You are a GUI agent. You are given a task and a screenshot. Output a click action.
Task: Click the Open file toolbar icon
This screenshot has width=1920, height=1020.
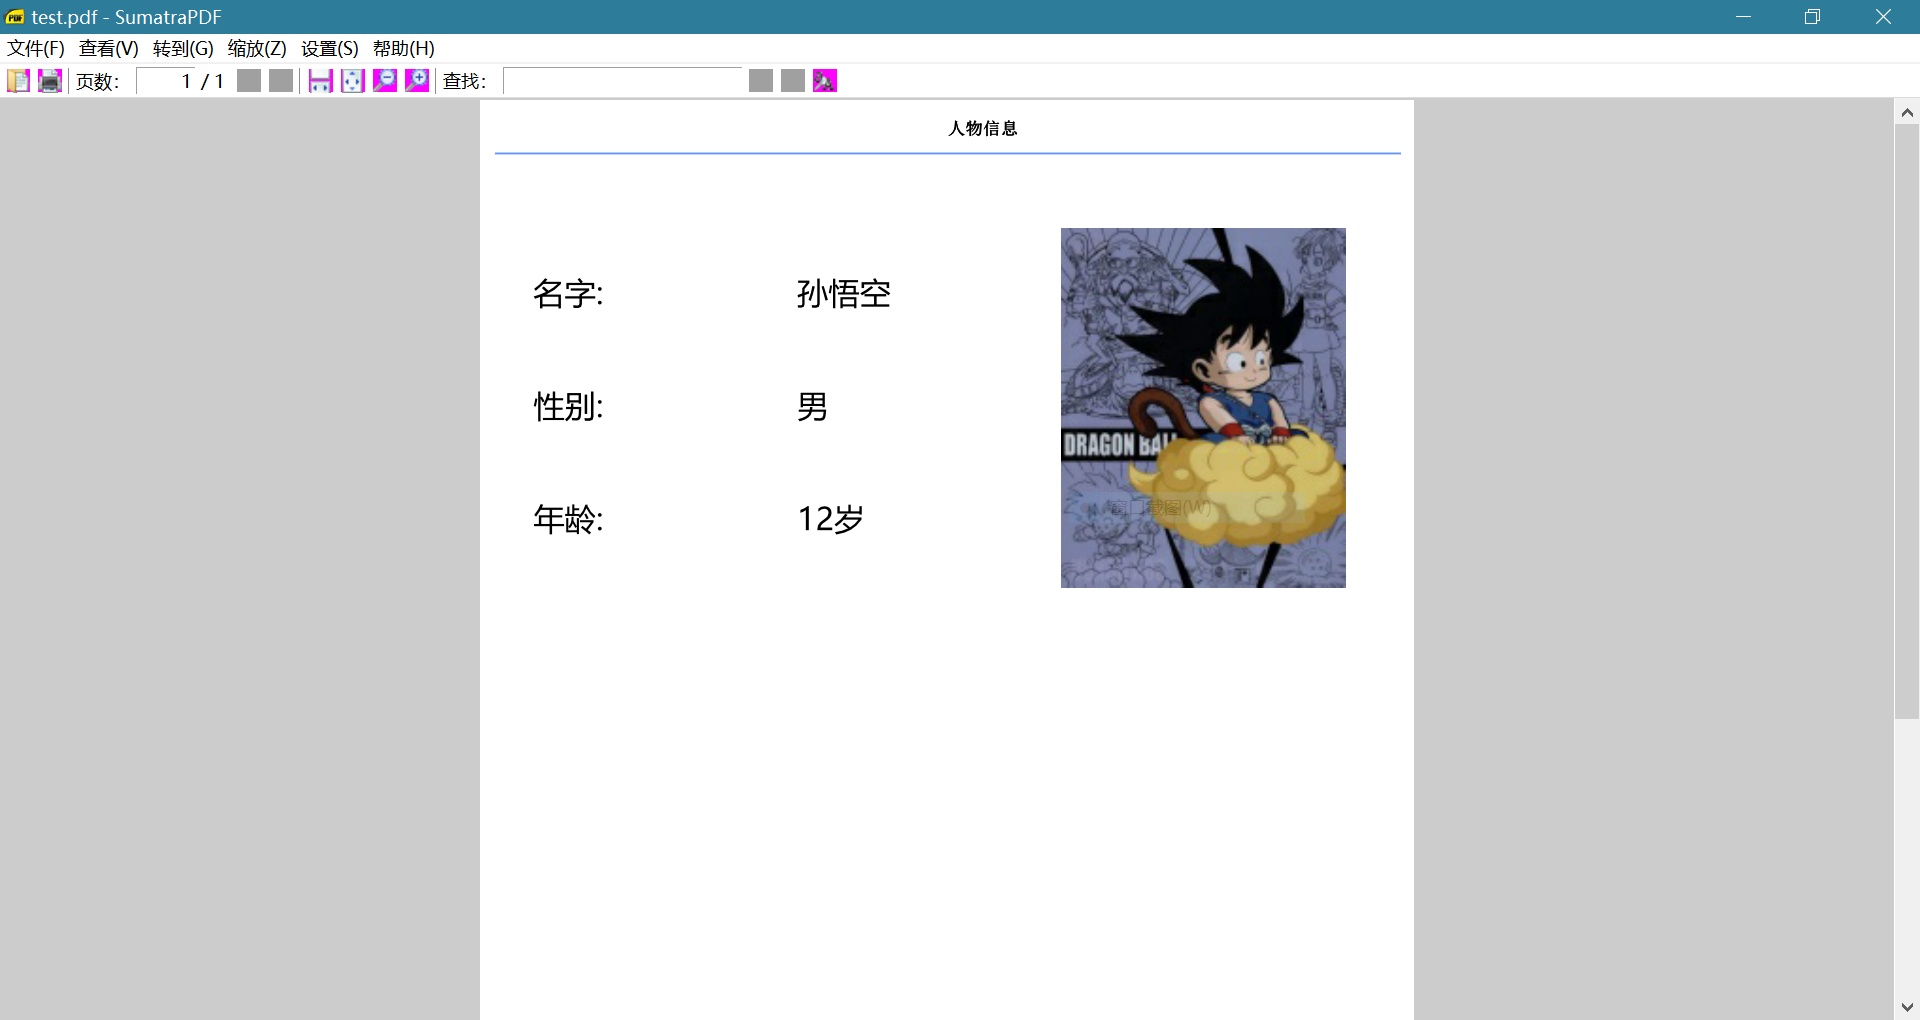click(18, 81)
